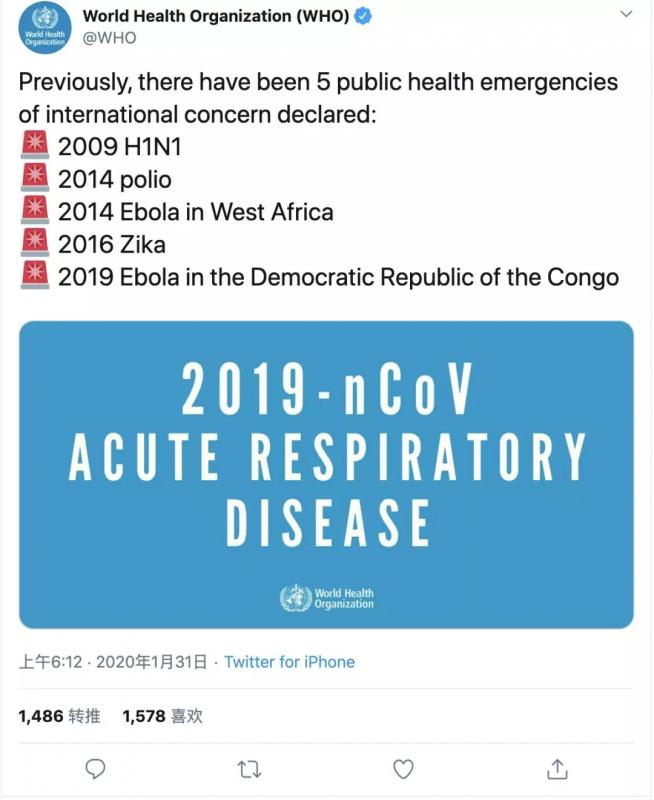Like the tweet with heart icon
Image resolution: width=654 pixels, height=800 pixels.
(x=403, y=768)
